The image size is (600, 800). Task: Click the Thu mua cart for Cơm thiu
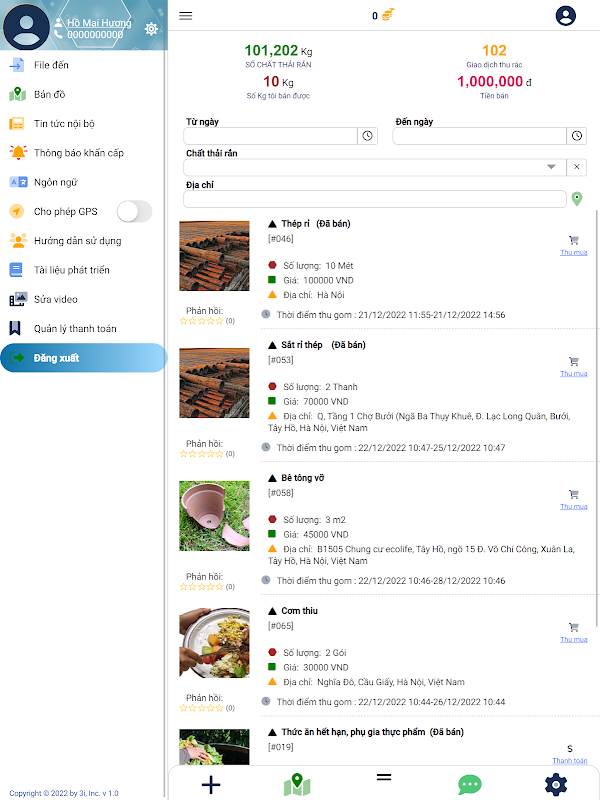pos(574,632)
